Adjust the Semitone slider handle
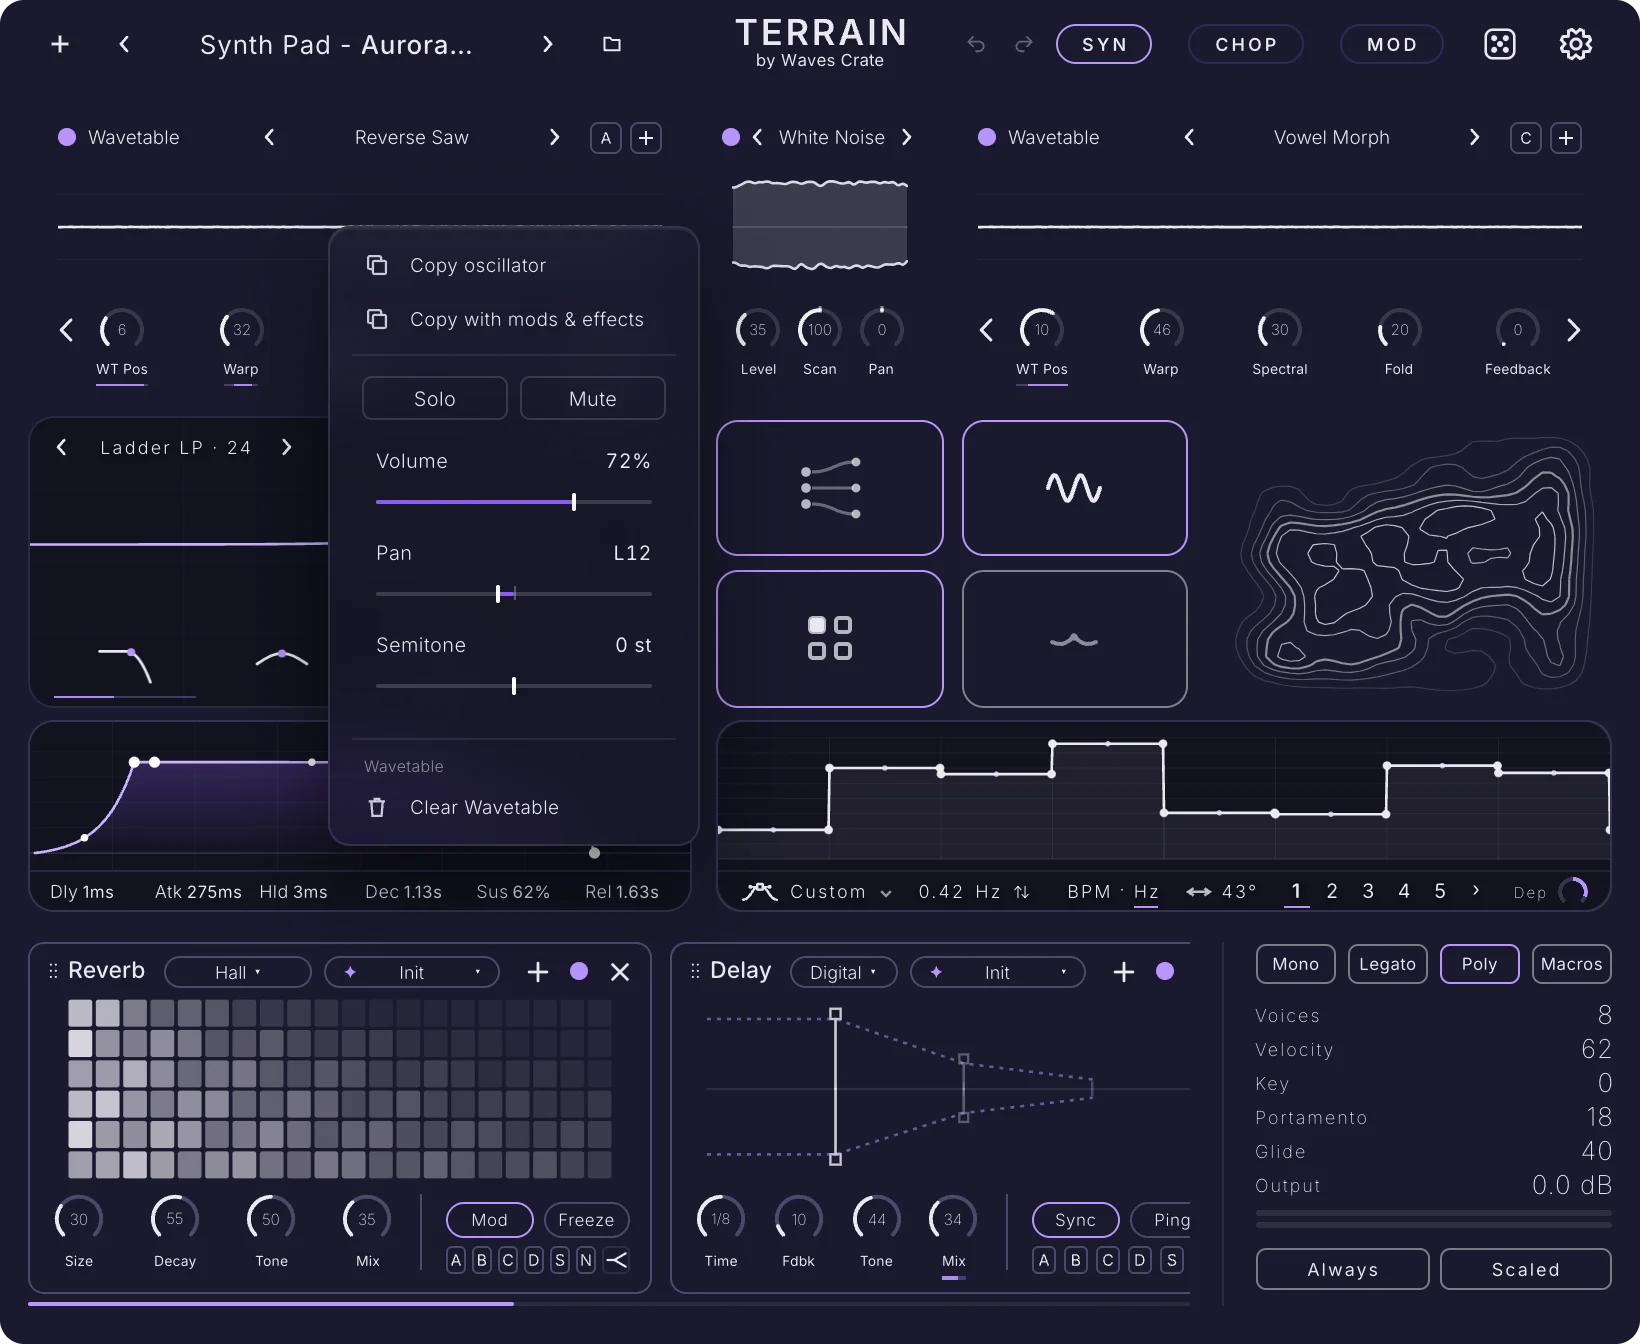 514,686
